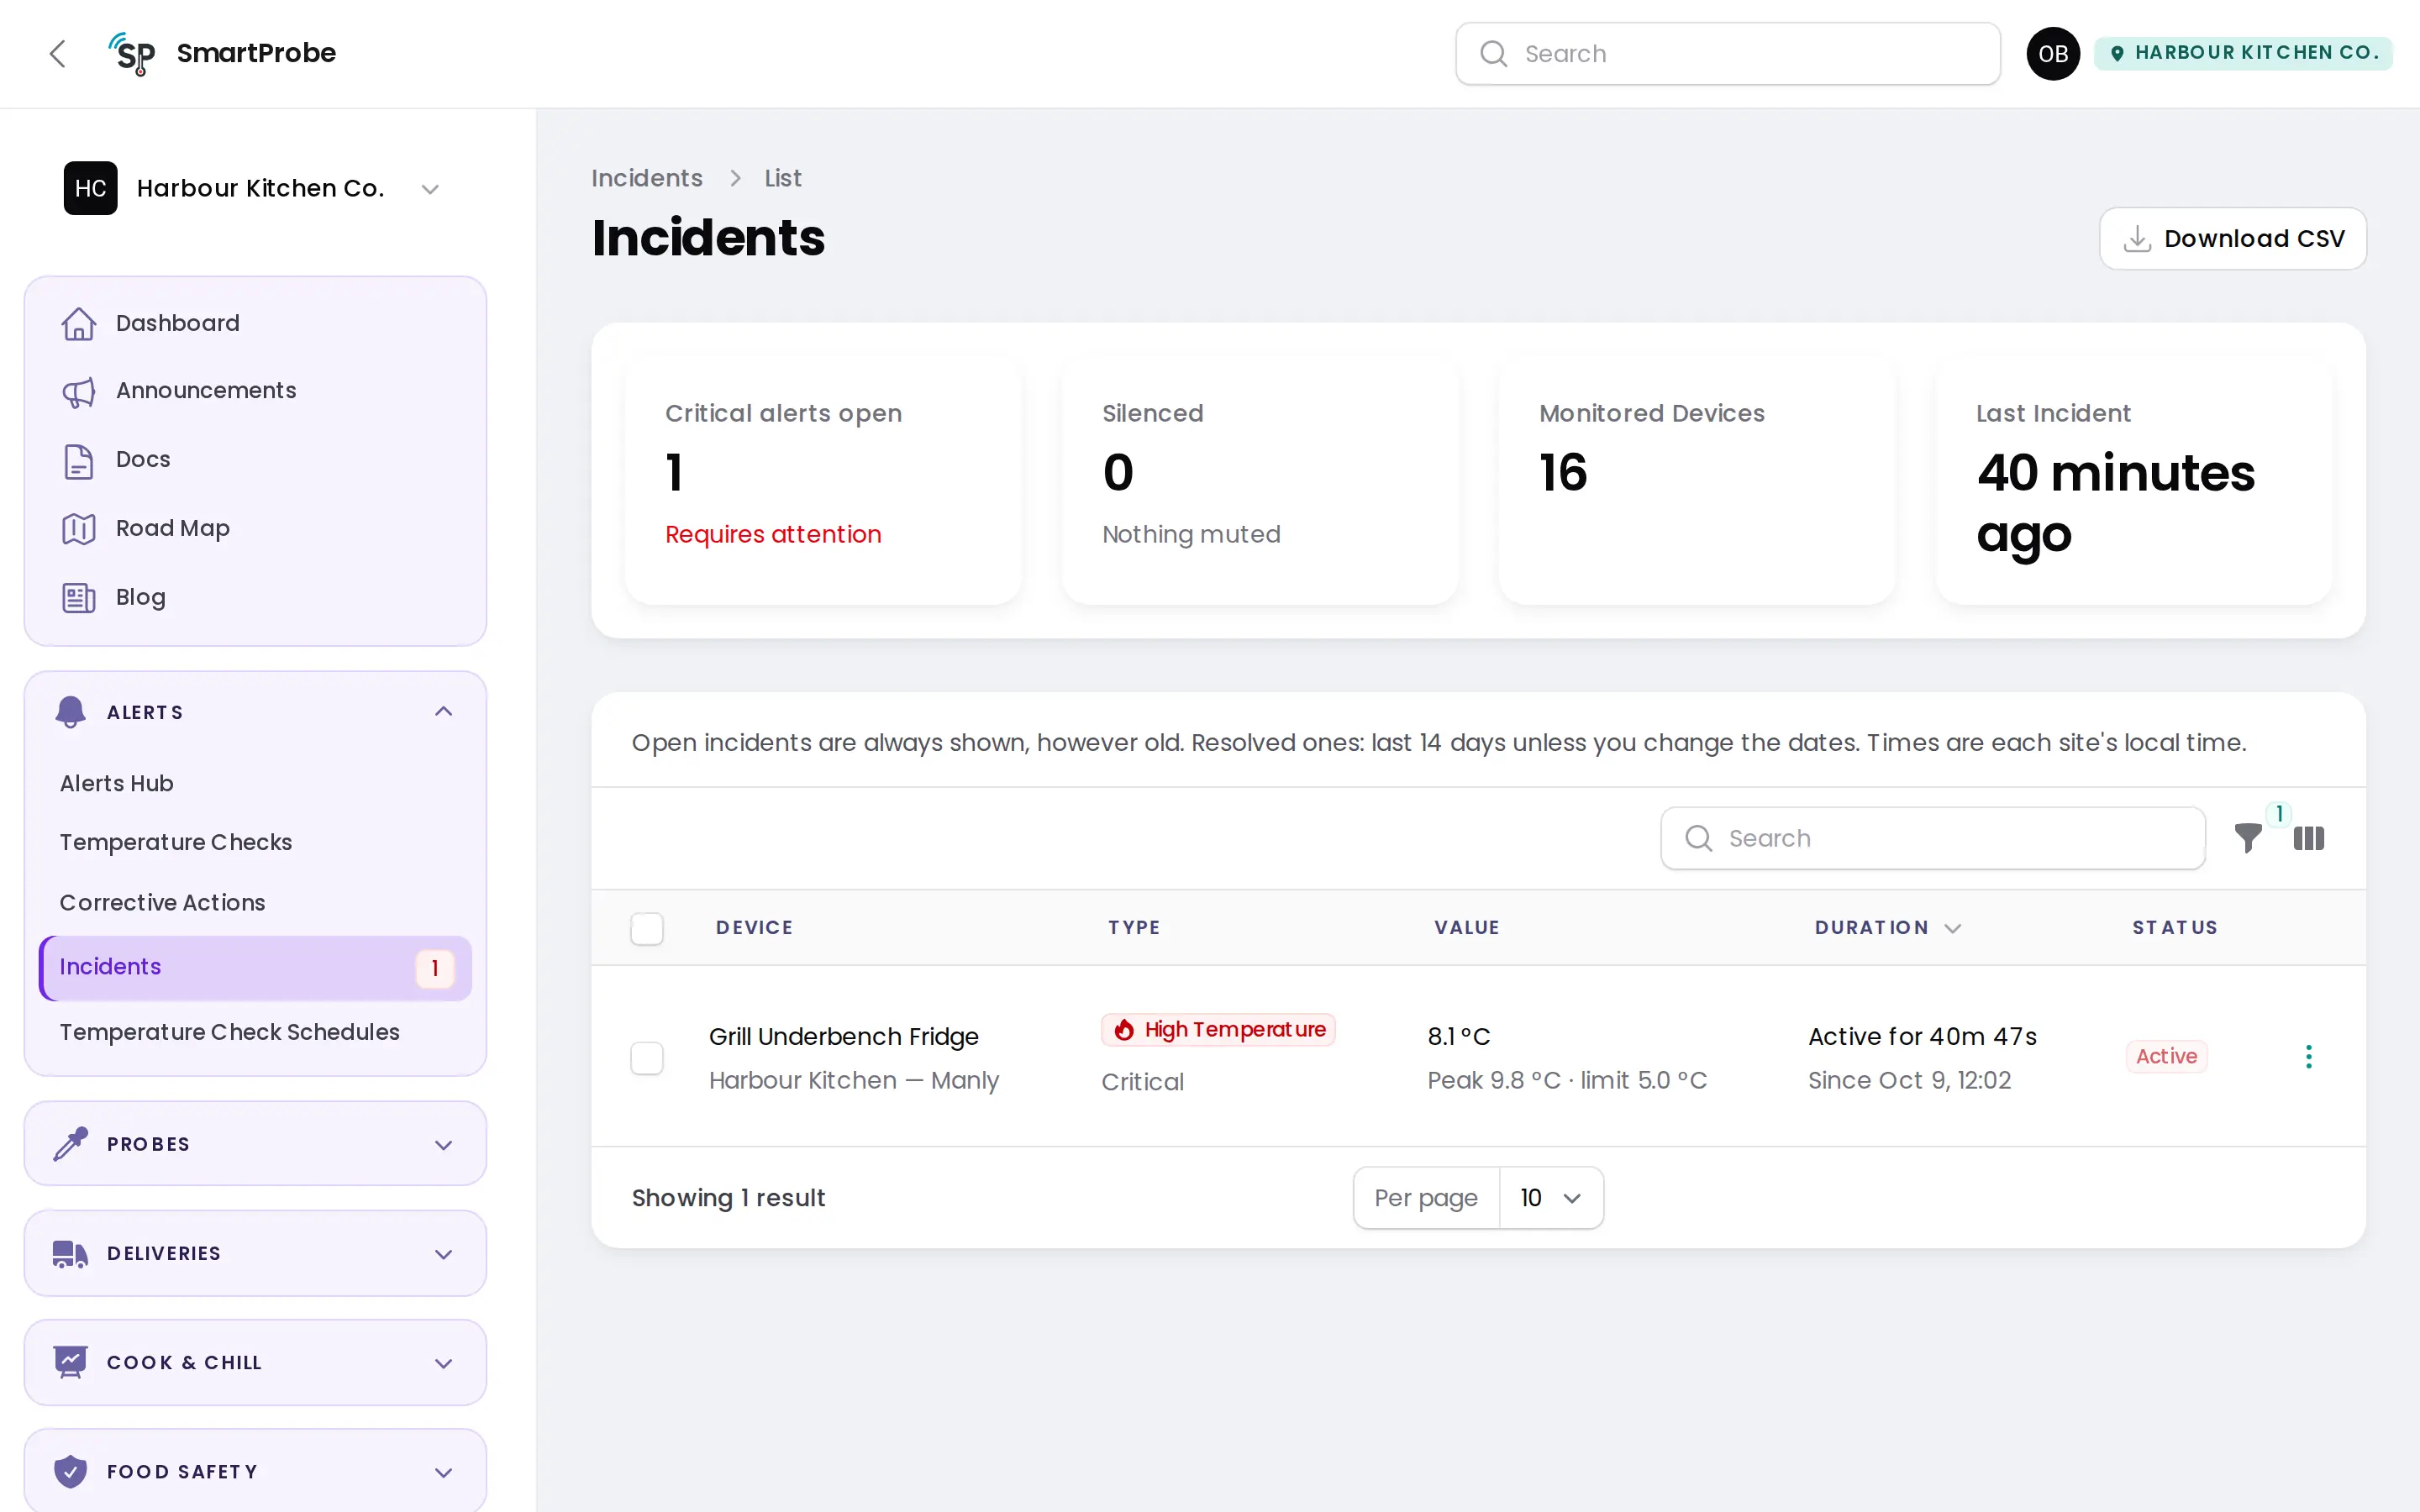Open the table filter funnel icon
This screenshot has height=1512, width=2420.
point(2247,837)
